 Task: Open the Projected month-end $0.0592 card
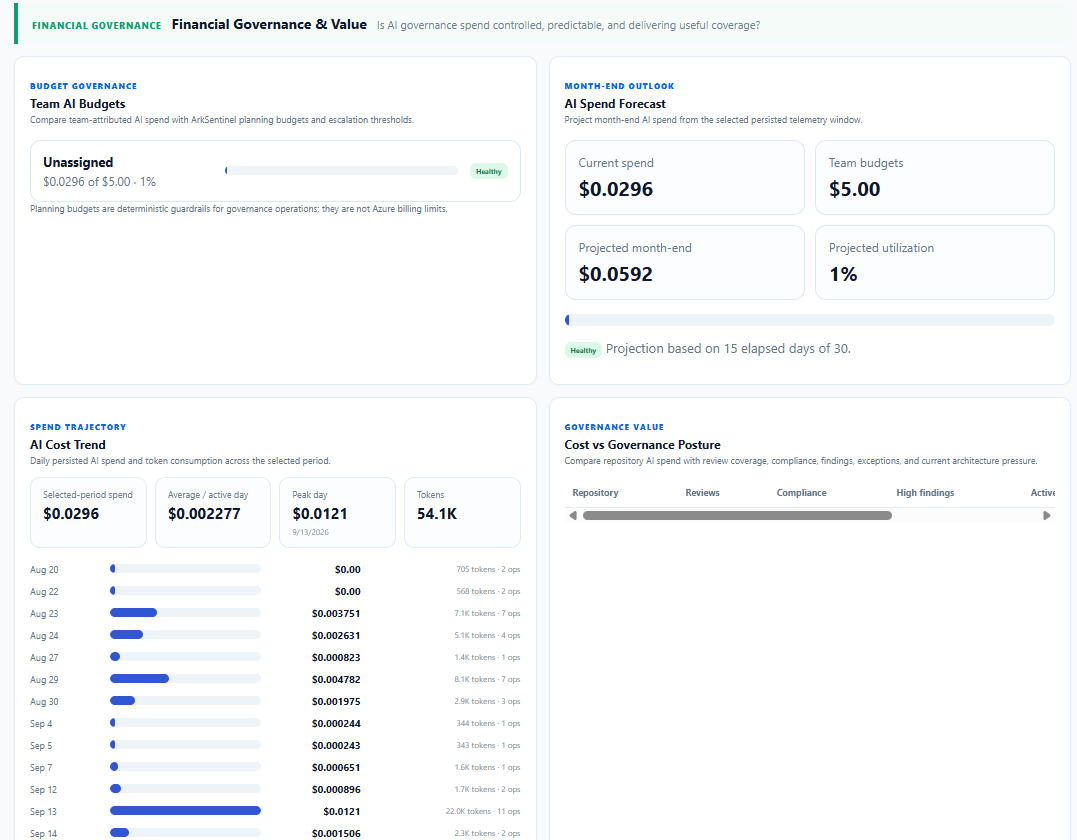coord(684,262)
